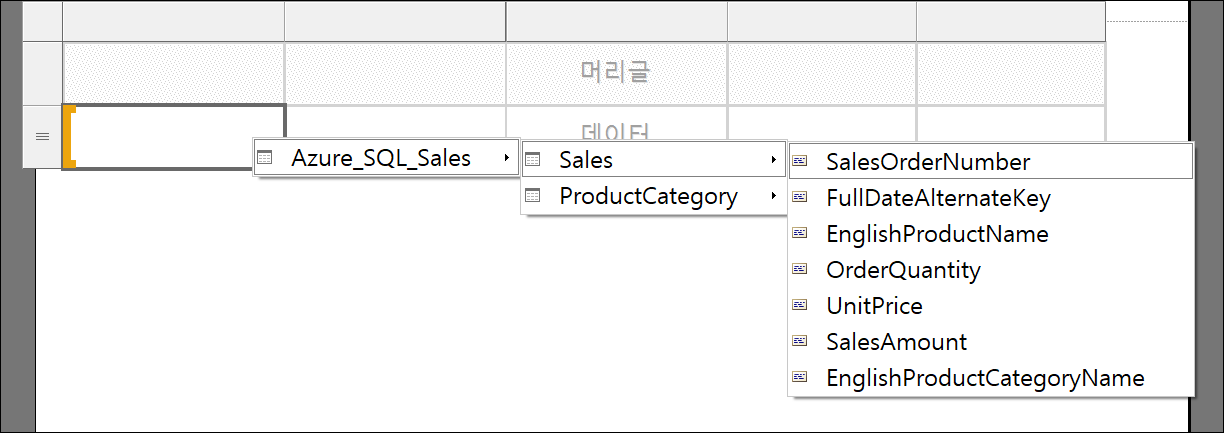Click the table icon beside Sales
1224x433 pixels.
533,160
